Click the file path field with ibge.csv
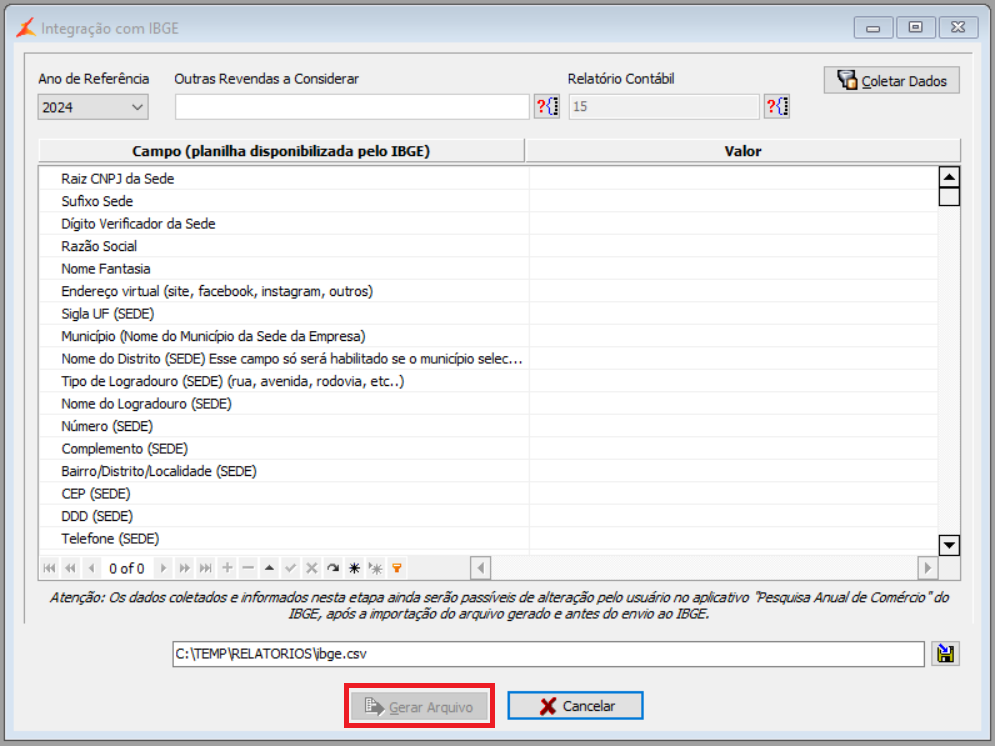The image size is (995, 746). (x=548, y=654)
